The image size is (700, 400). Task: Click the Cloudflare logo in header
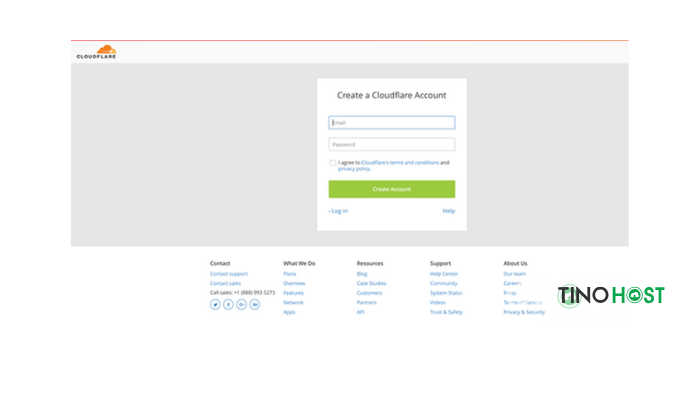(96, 52)
